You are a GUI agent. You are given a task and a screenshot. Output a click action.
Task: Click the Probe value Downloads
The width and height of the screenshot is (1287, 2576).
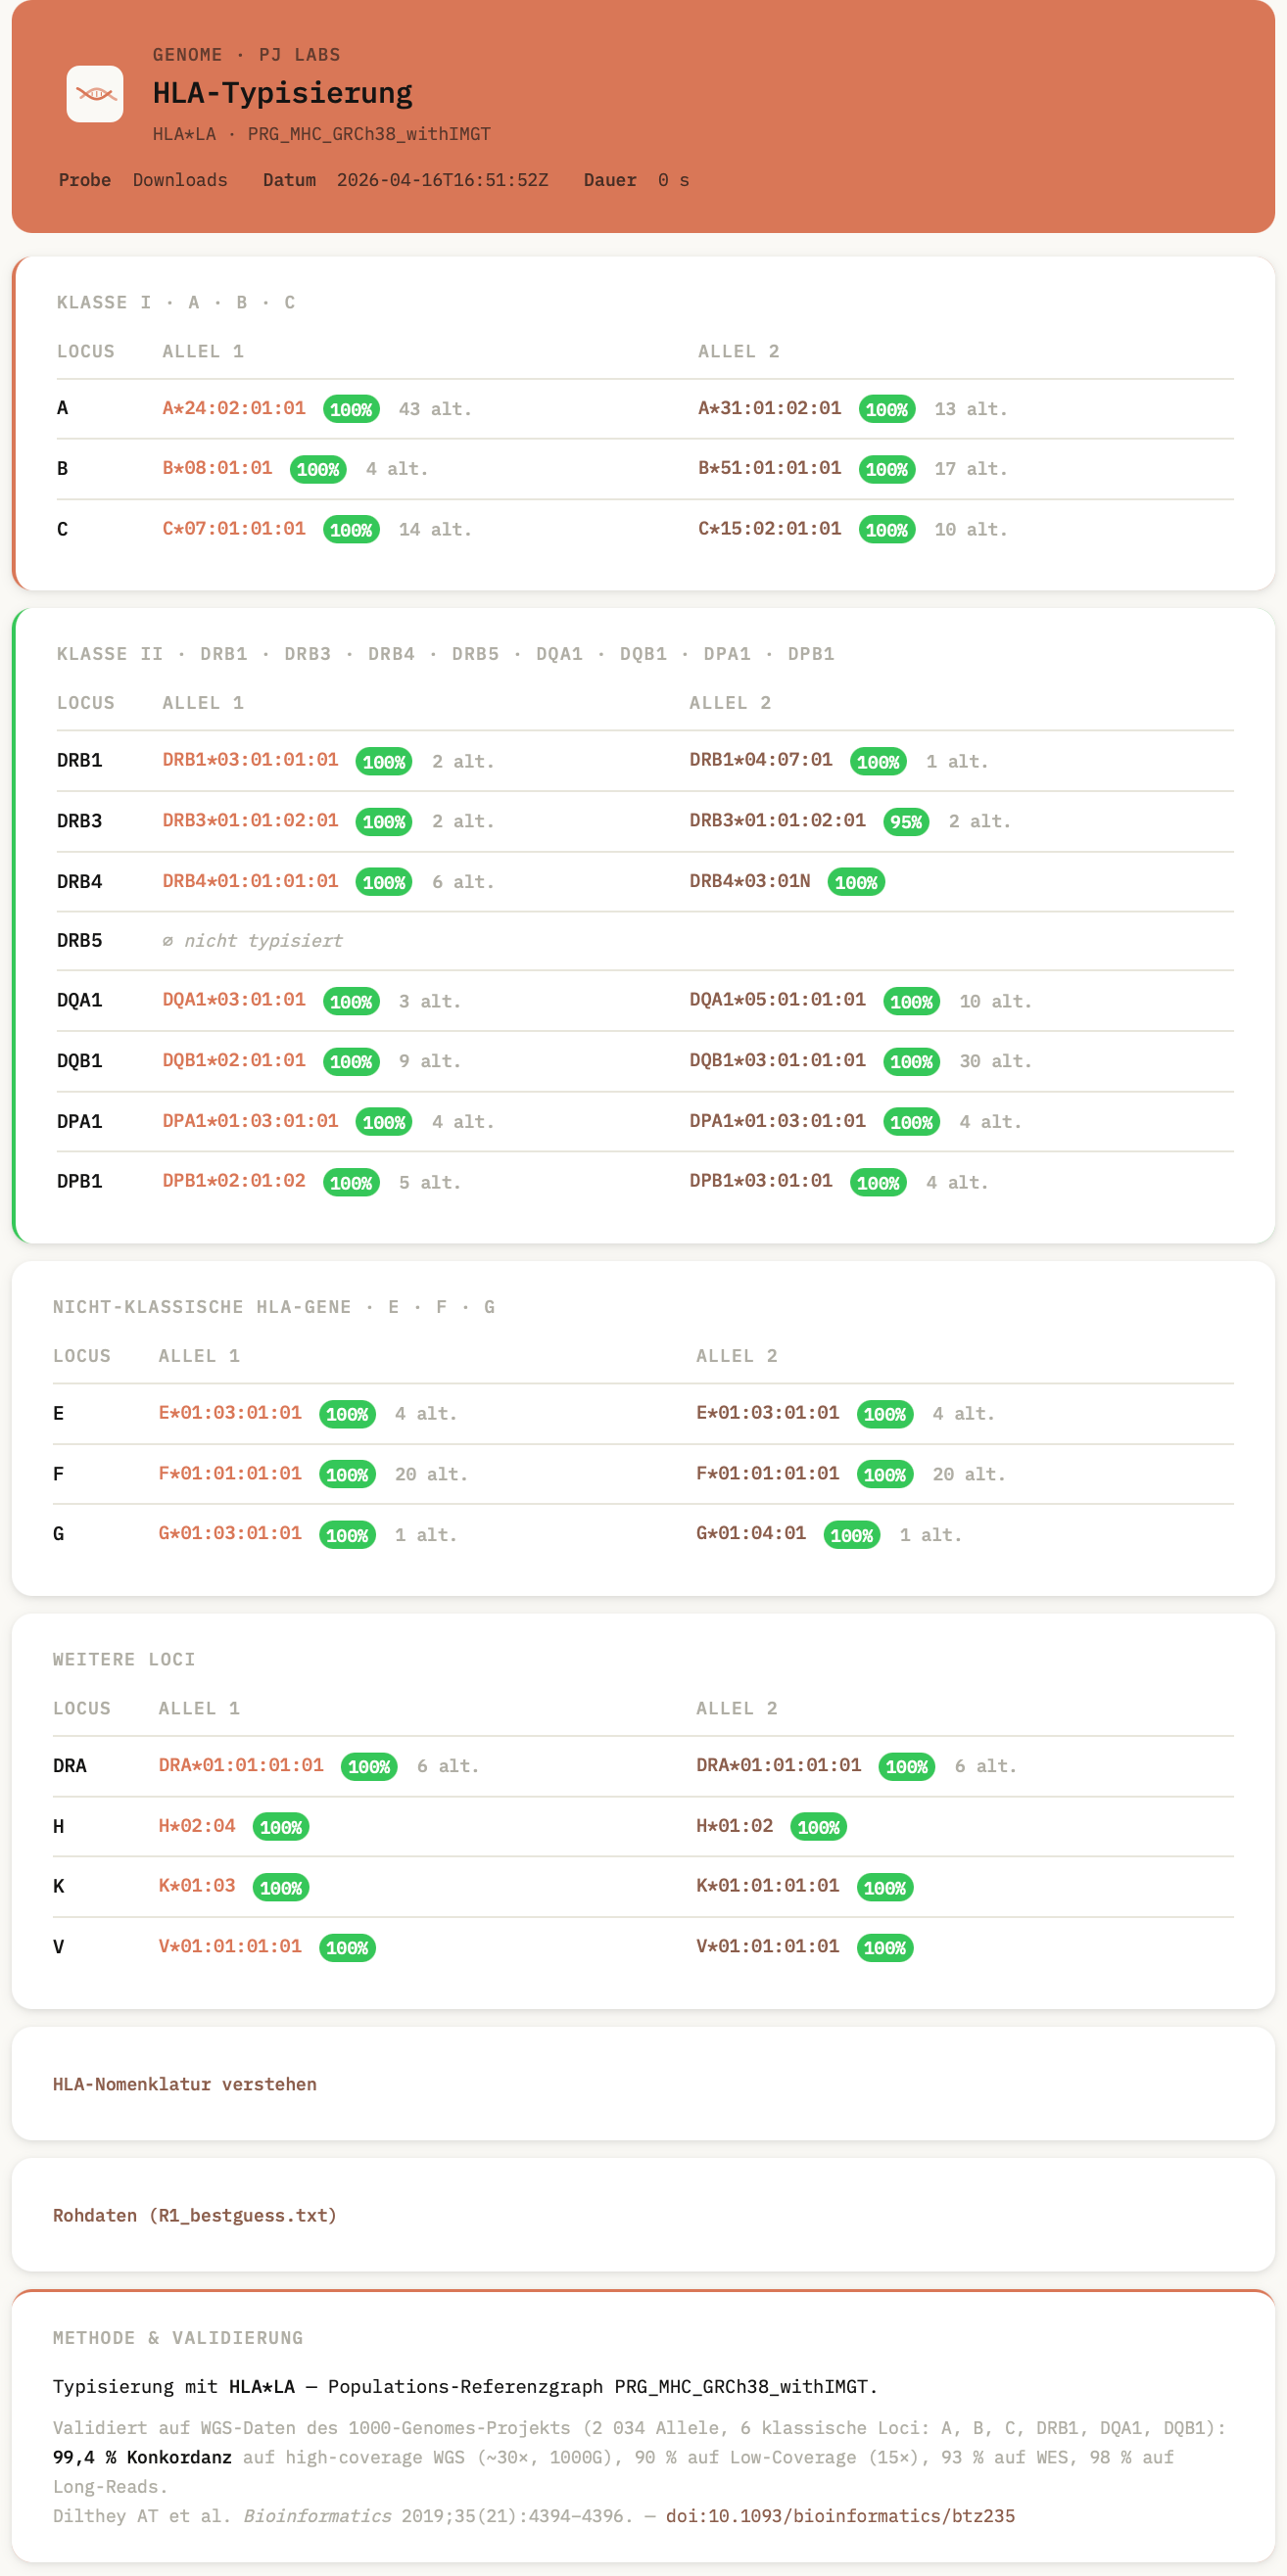click(180, 180)
